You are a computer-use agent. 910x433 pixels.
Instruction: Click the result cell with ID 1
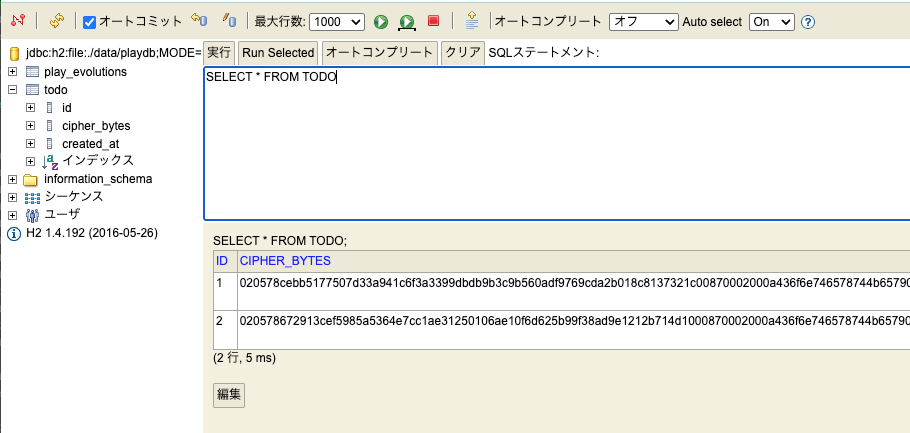[x=225, y=291]
